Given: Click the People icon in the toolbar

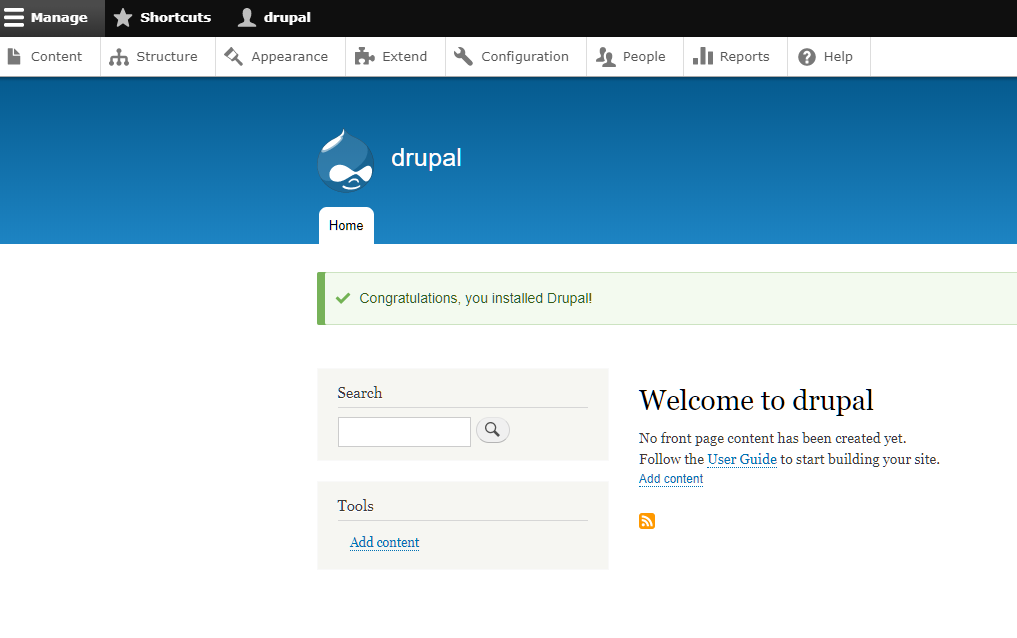Looking at the screenshot, I should coord(607,56).
